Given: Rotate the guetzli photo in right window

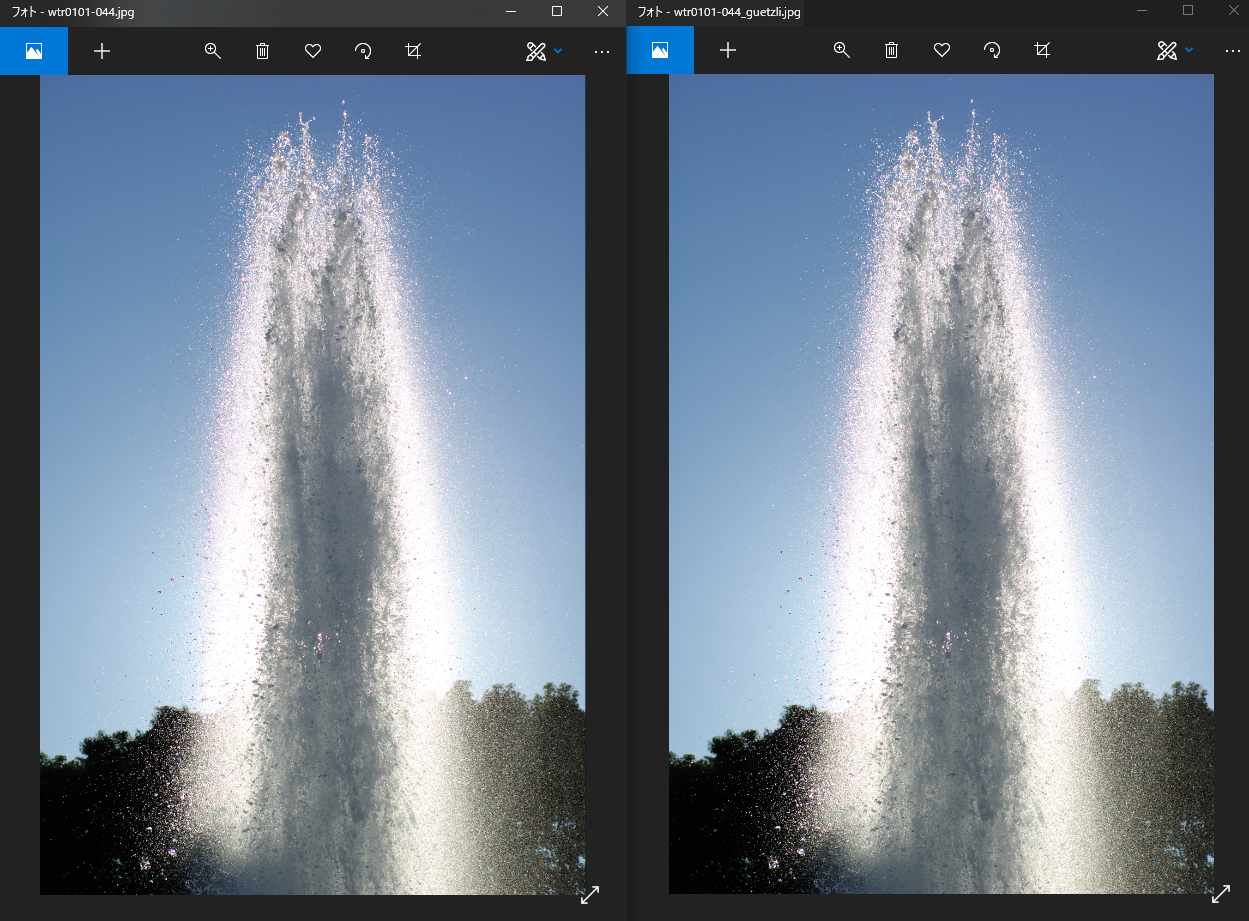Looking at the screenshot, I should [992, 50].
